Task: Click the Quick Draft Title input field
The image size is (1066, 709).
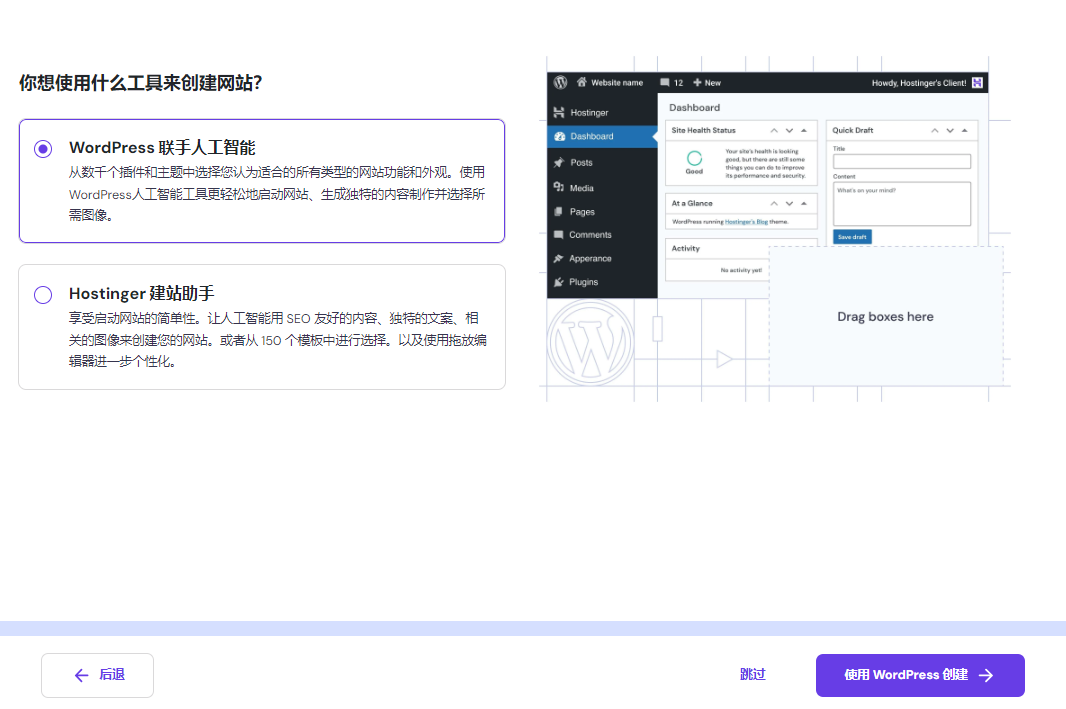Action: pyautogui.click(x=901, y=162)
